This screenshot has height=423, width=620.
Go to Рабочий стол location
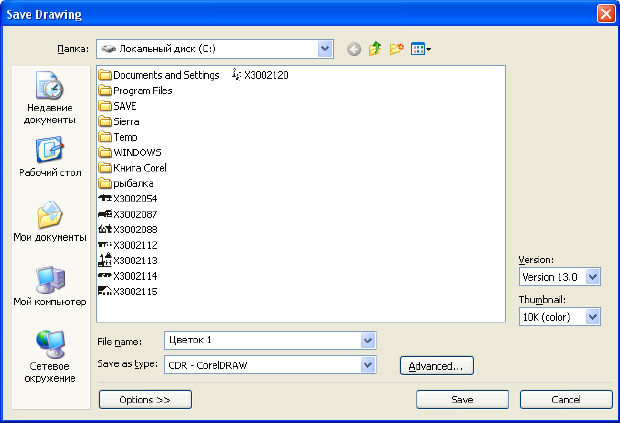pyautogui.click(x=49, y=158)
